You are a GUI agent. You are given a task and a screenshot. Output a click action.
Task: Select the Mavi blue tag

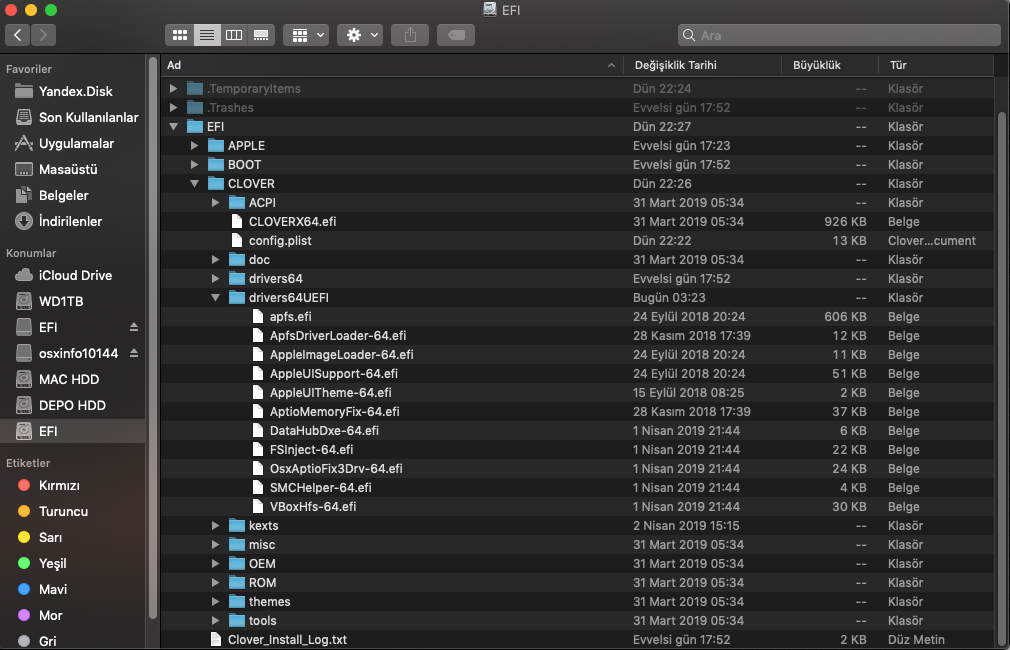[52, 590]
